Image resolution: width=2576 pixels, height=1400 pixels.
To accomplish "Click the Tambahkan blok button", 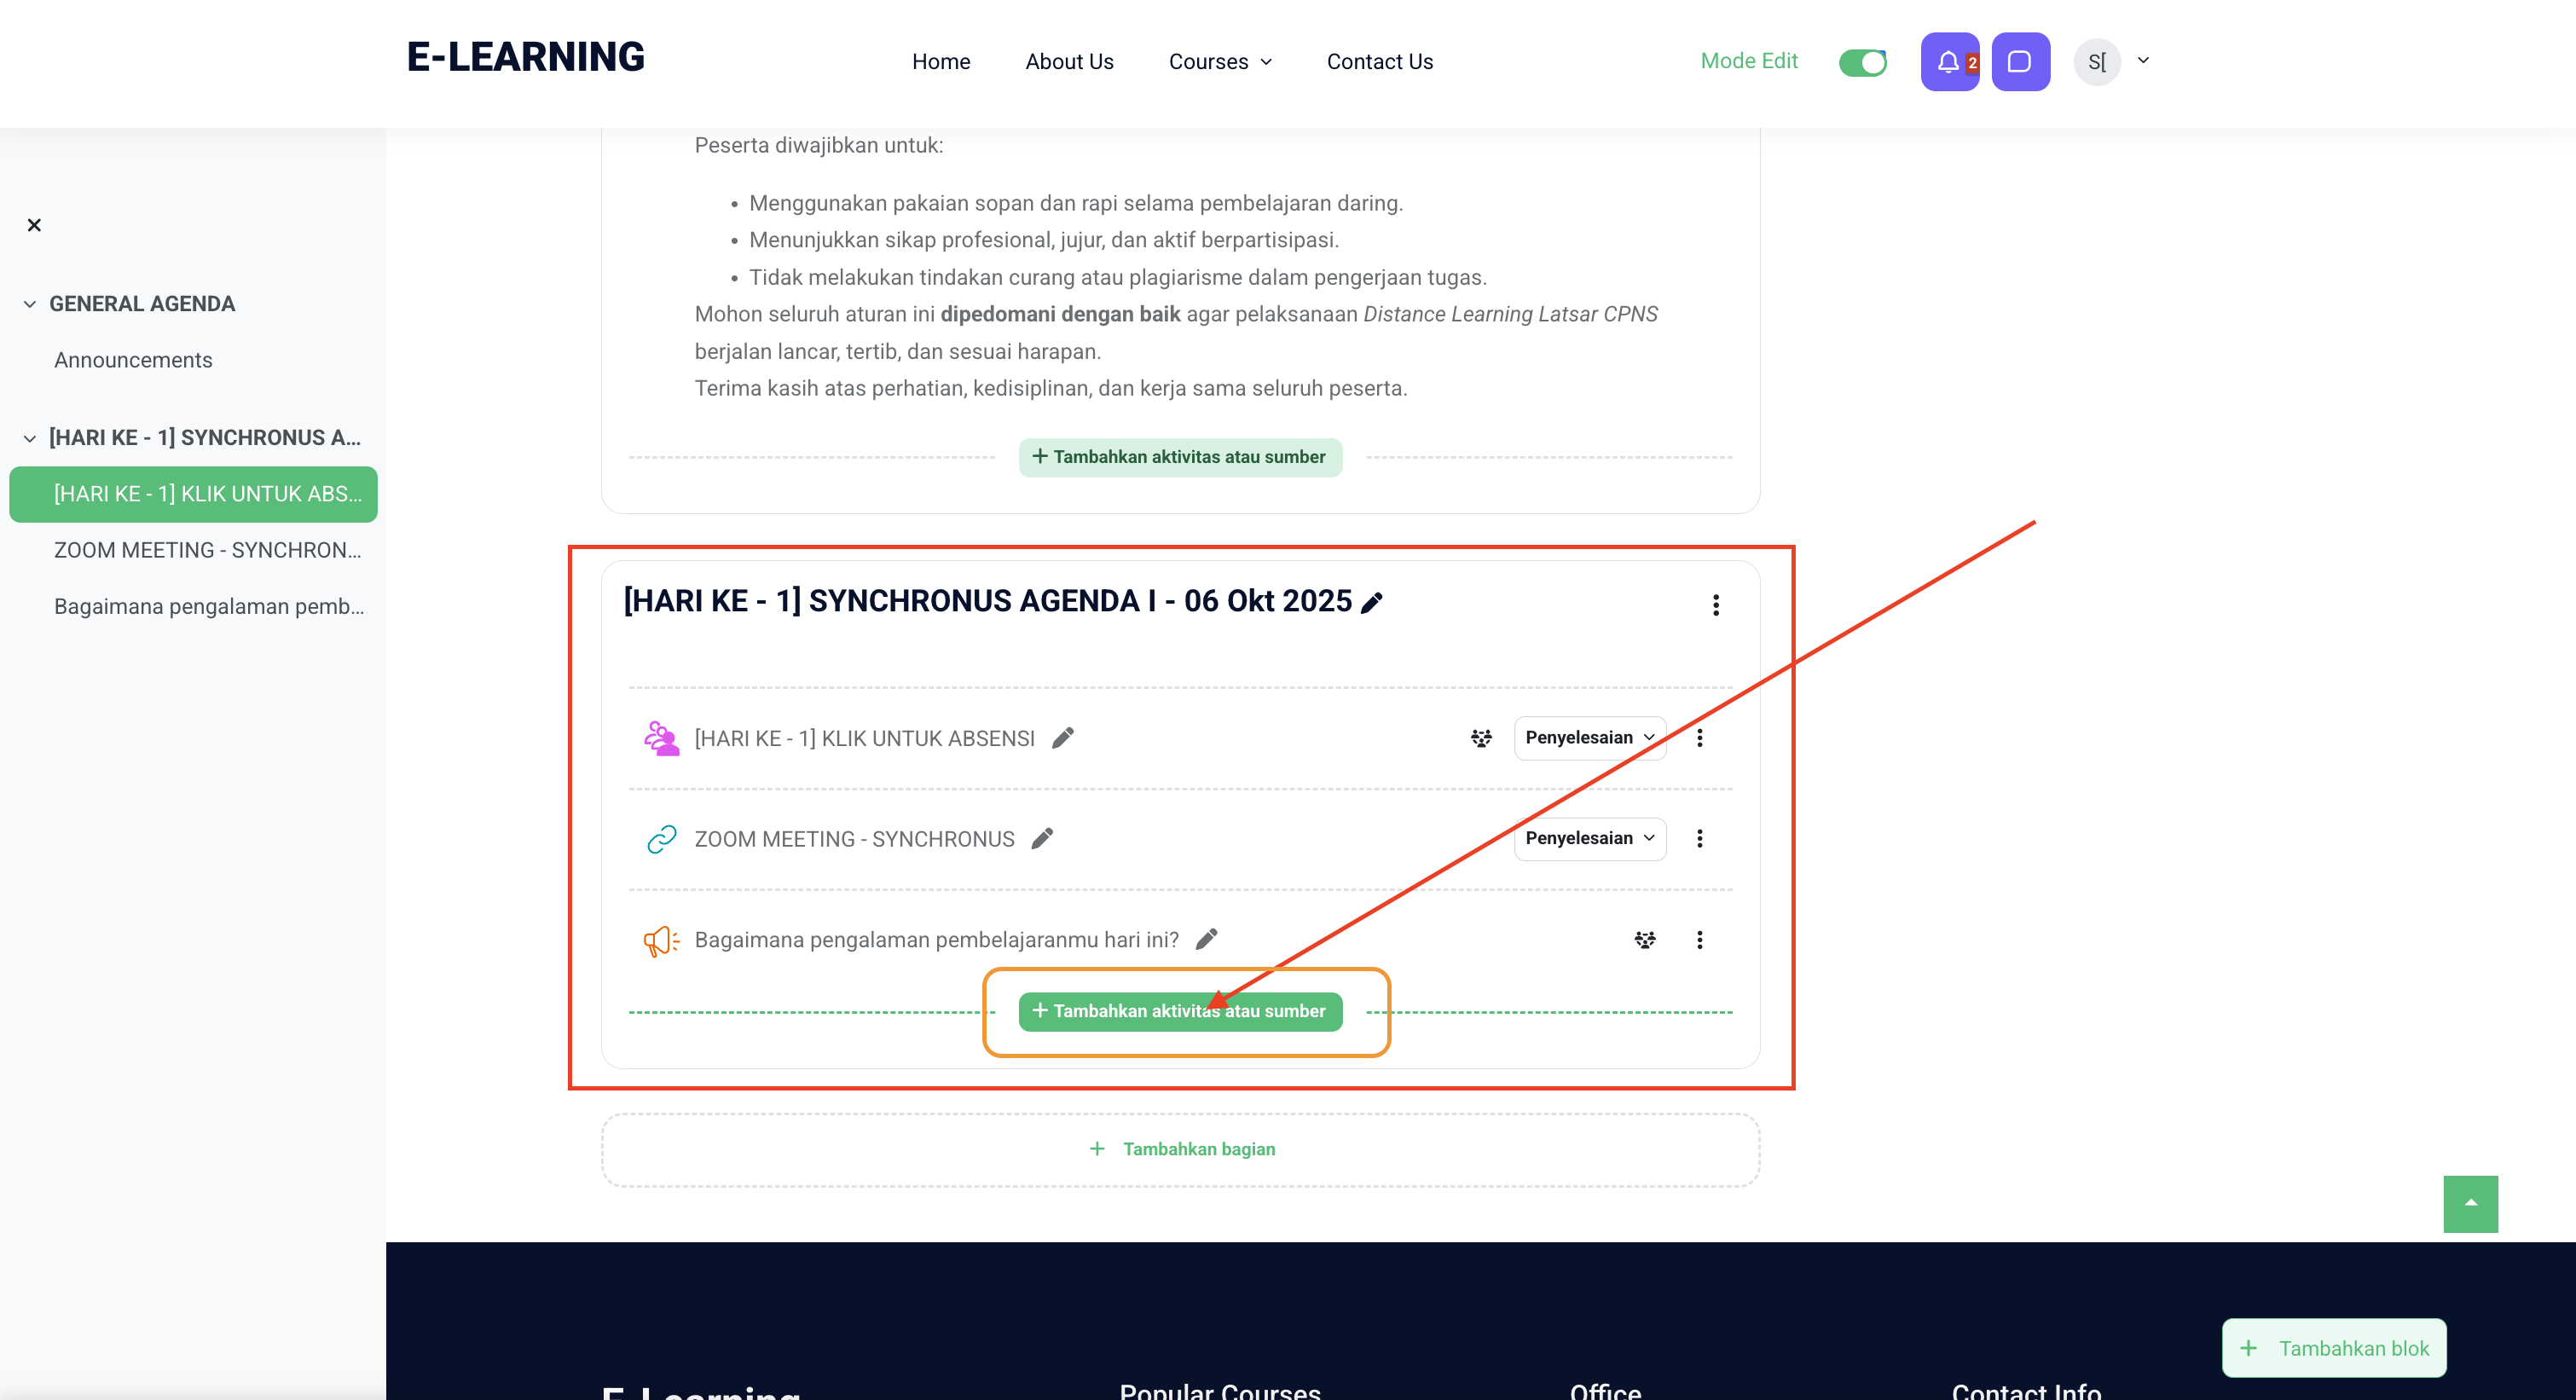I will coord(2333,1348).
